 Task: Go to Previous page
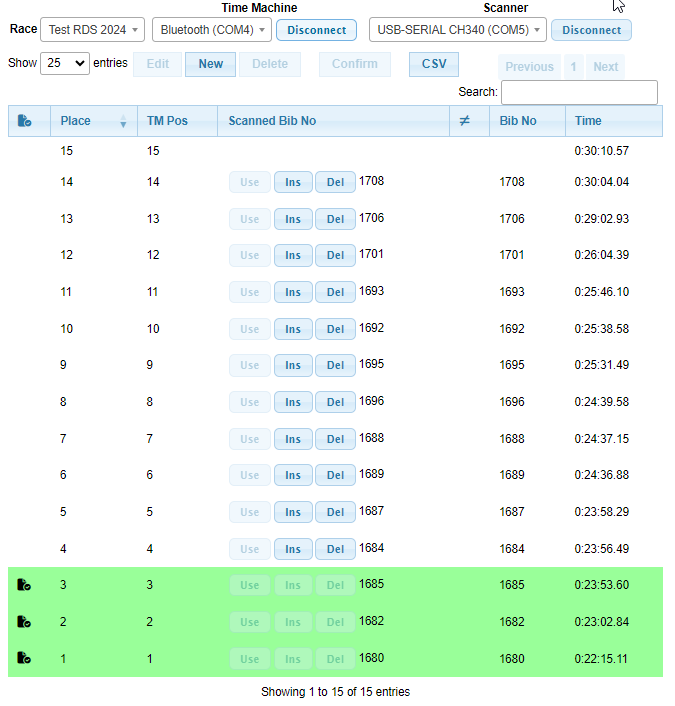click(x=529, y=67)
